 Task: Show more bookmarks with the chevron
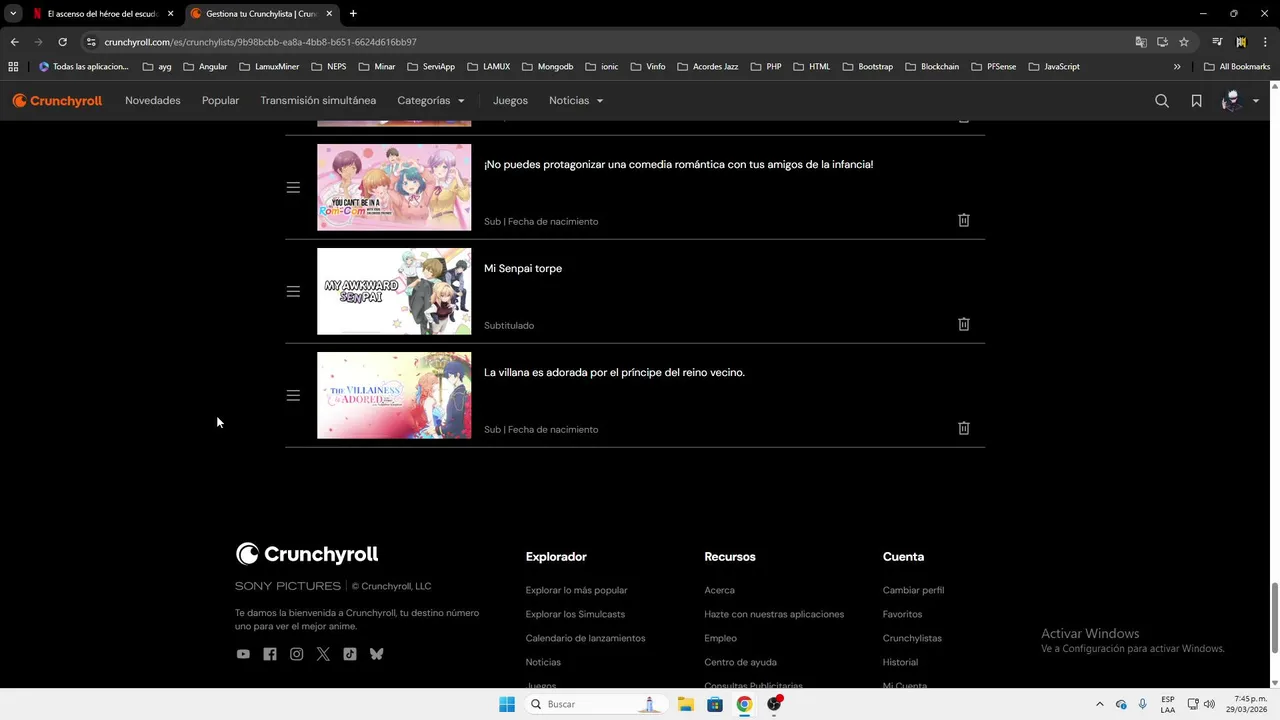1177,67
